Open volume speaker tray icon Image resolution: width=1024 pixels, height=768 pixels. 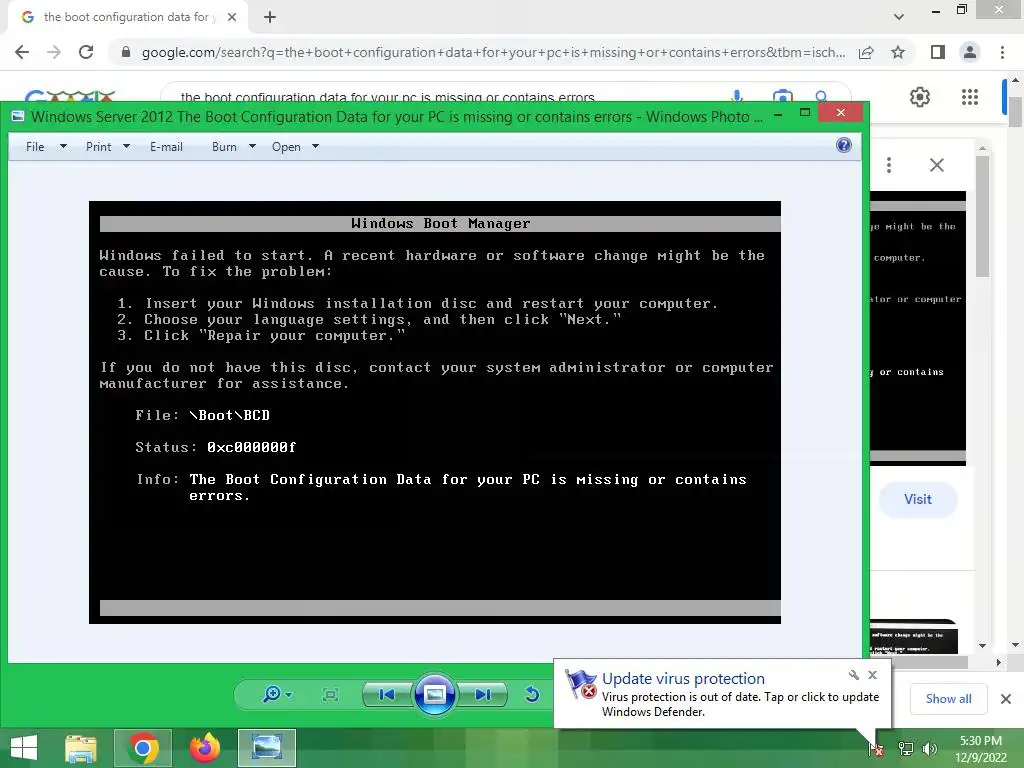coord(929,748)
